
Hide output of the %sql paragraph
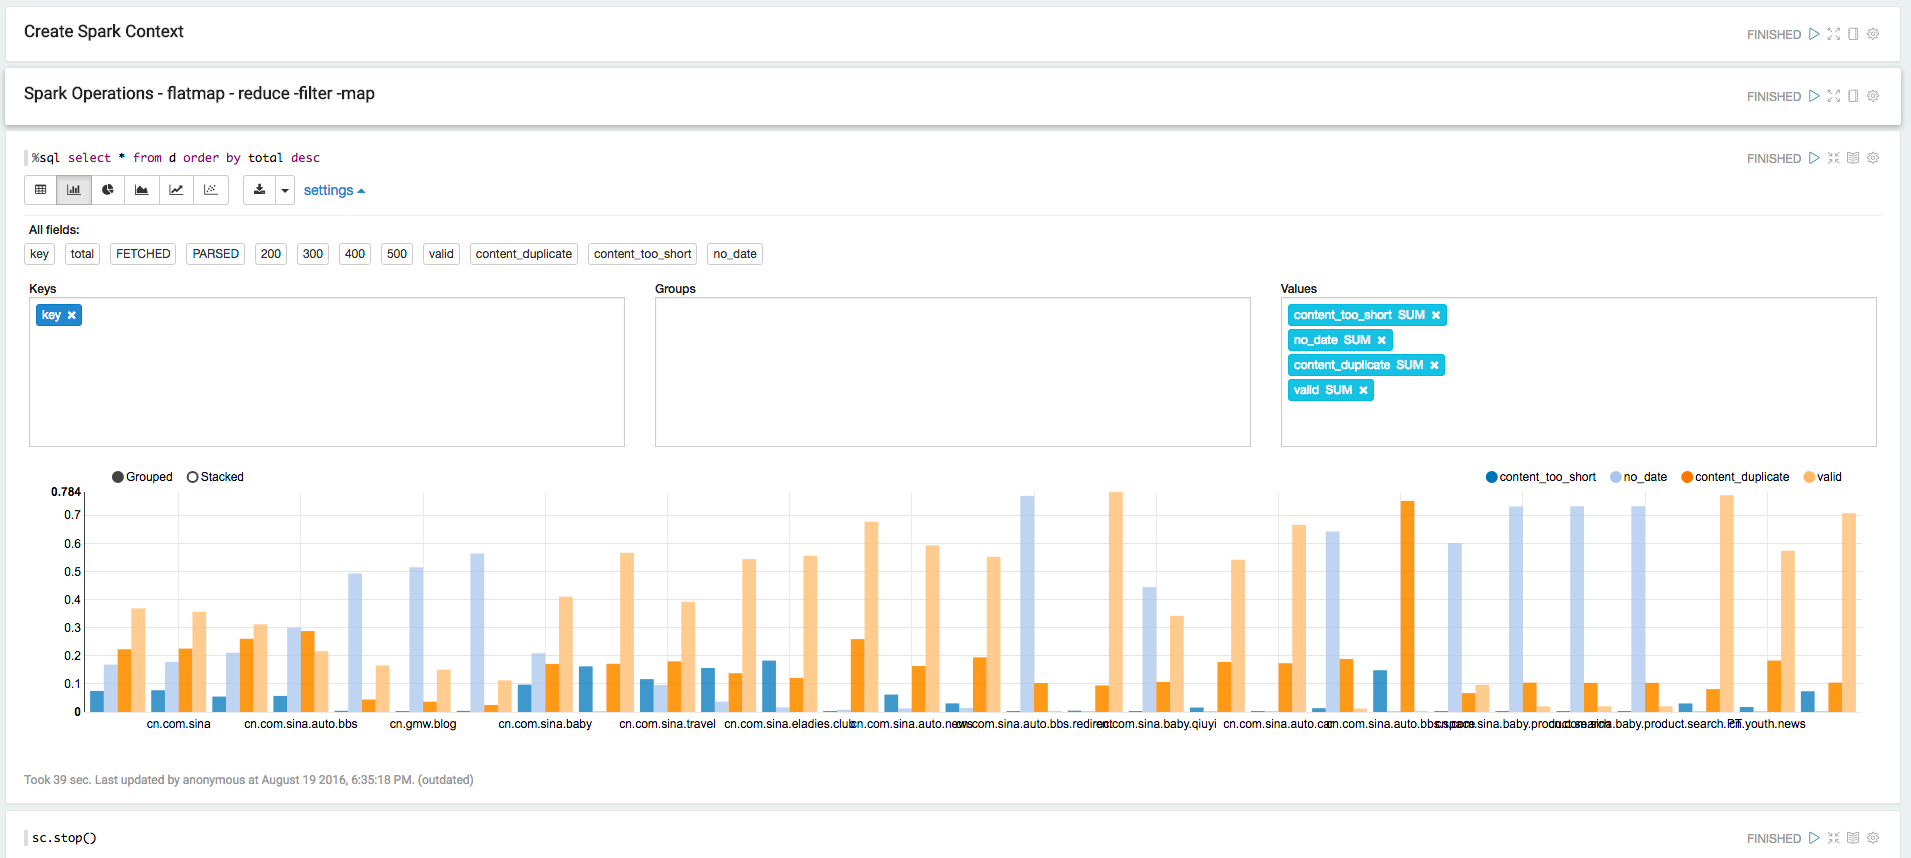pyautogui.click(x=1853, y=158)
